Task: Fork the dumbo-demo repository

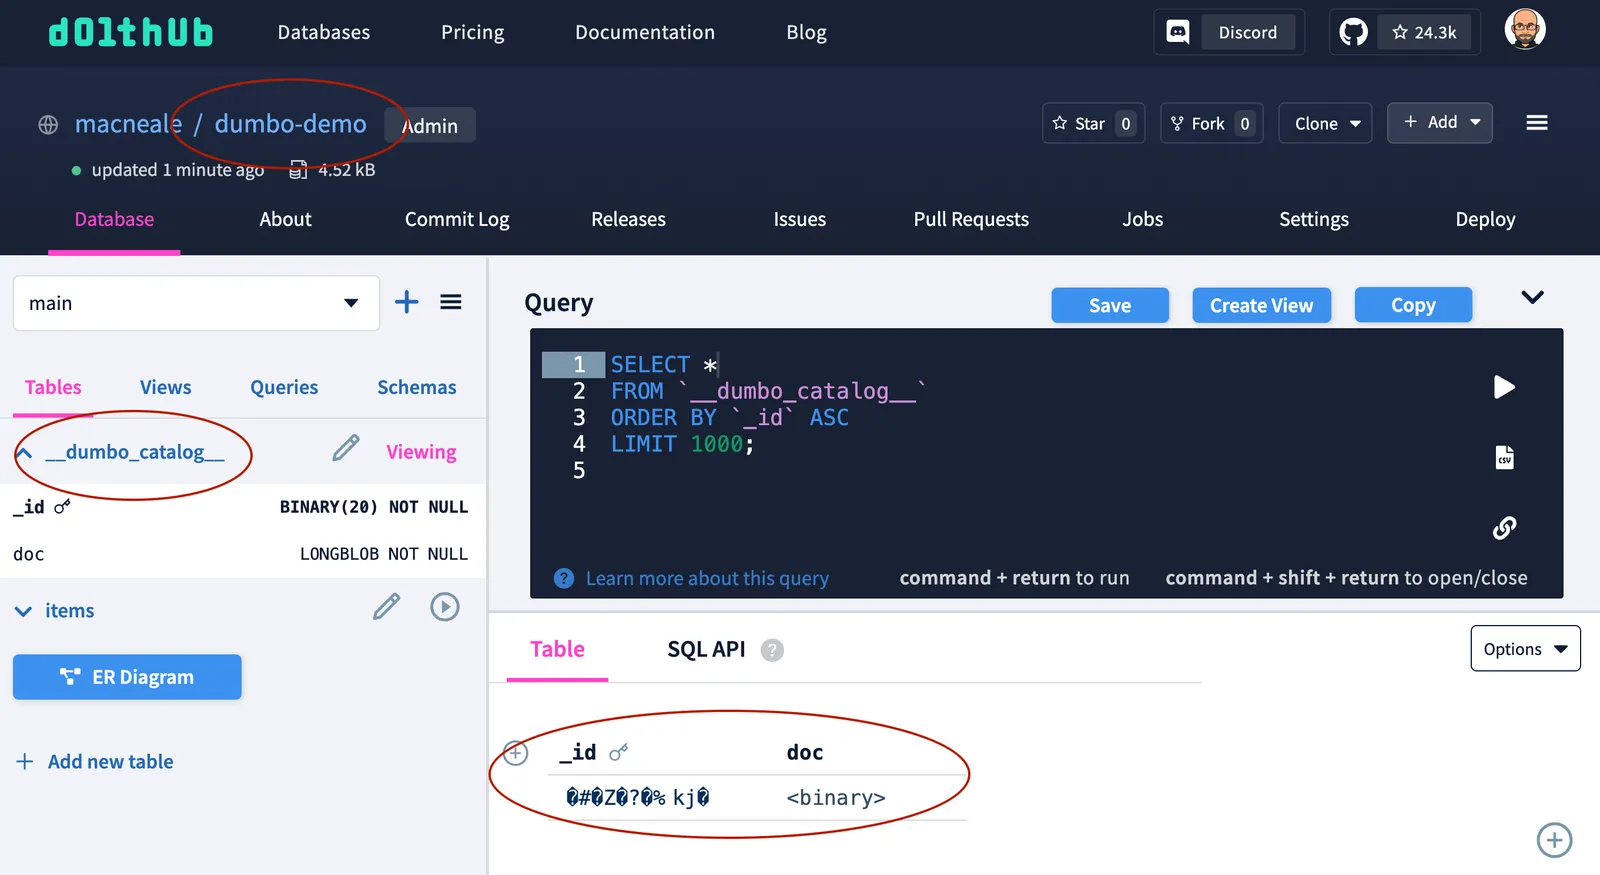Action: coord(1211,123)
